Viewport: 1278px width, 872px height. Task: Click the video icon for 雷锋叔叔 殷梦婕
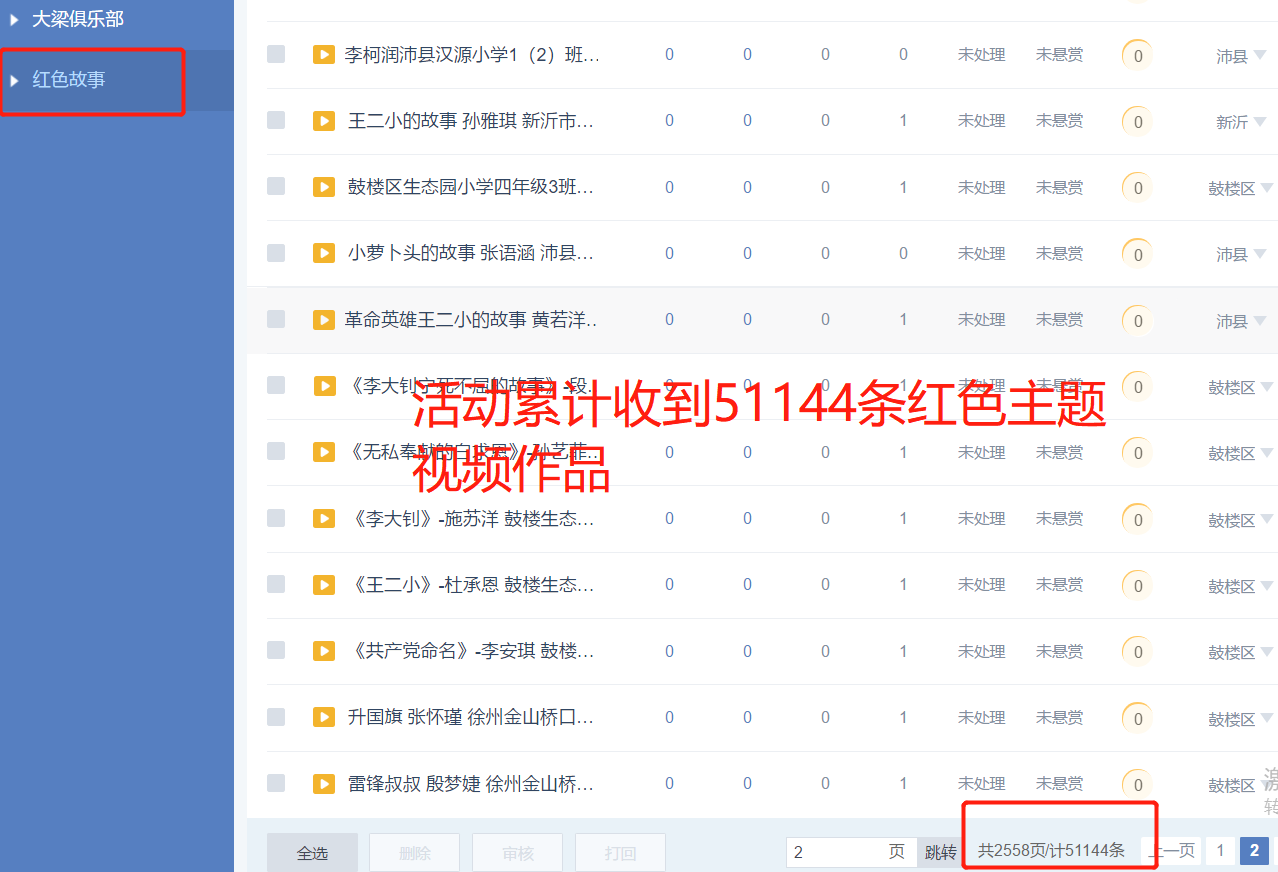point(323,783)
